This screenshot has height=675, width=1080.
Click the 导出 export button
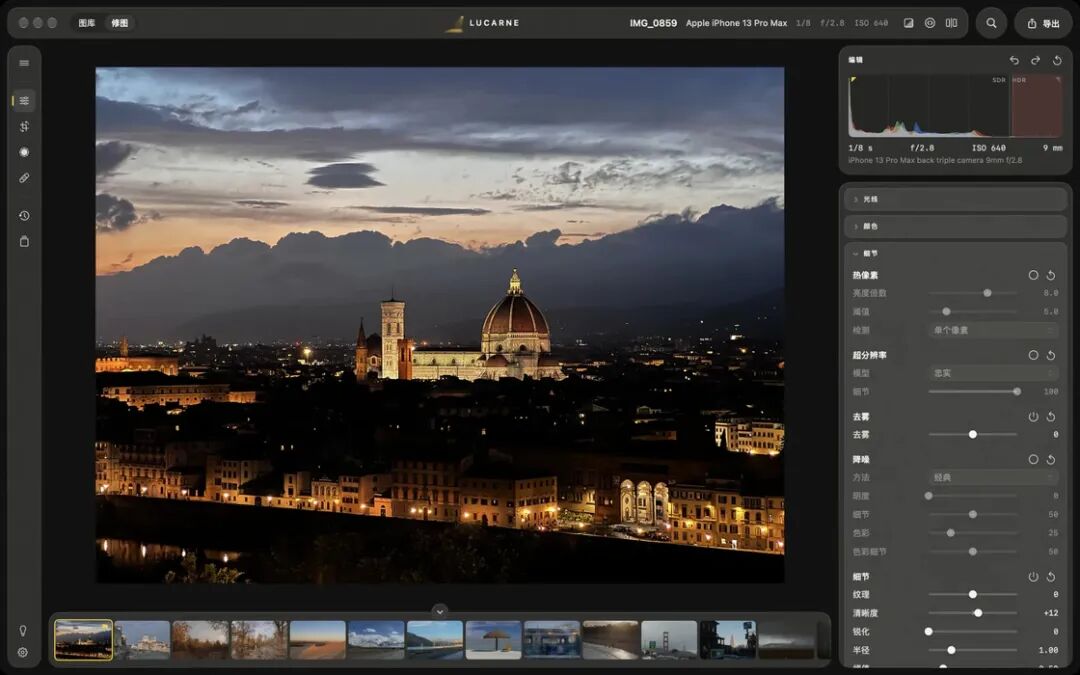(1043, 23)
